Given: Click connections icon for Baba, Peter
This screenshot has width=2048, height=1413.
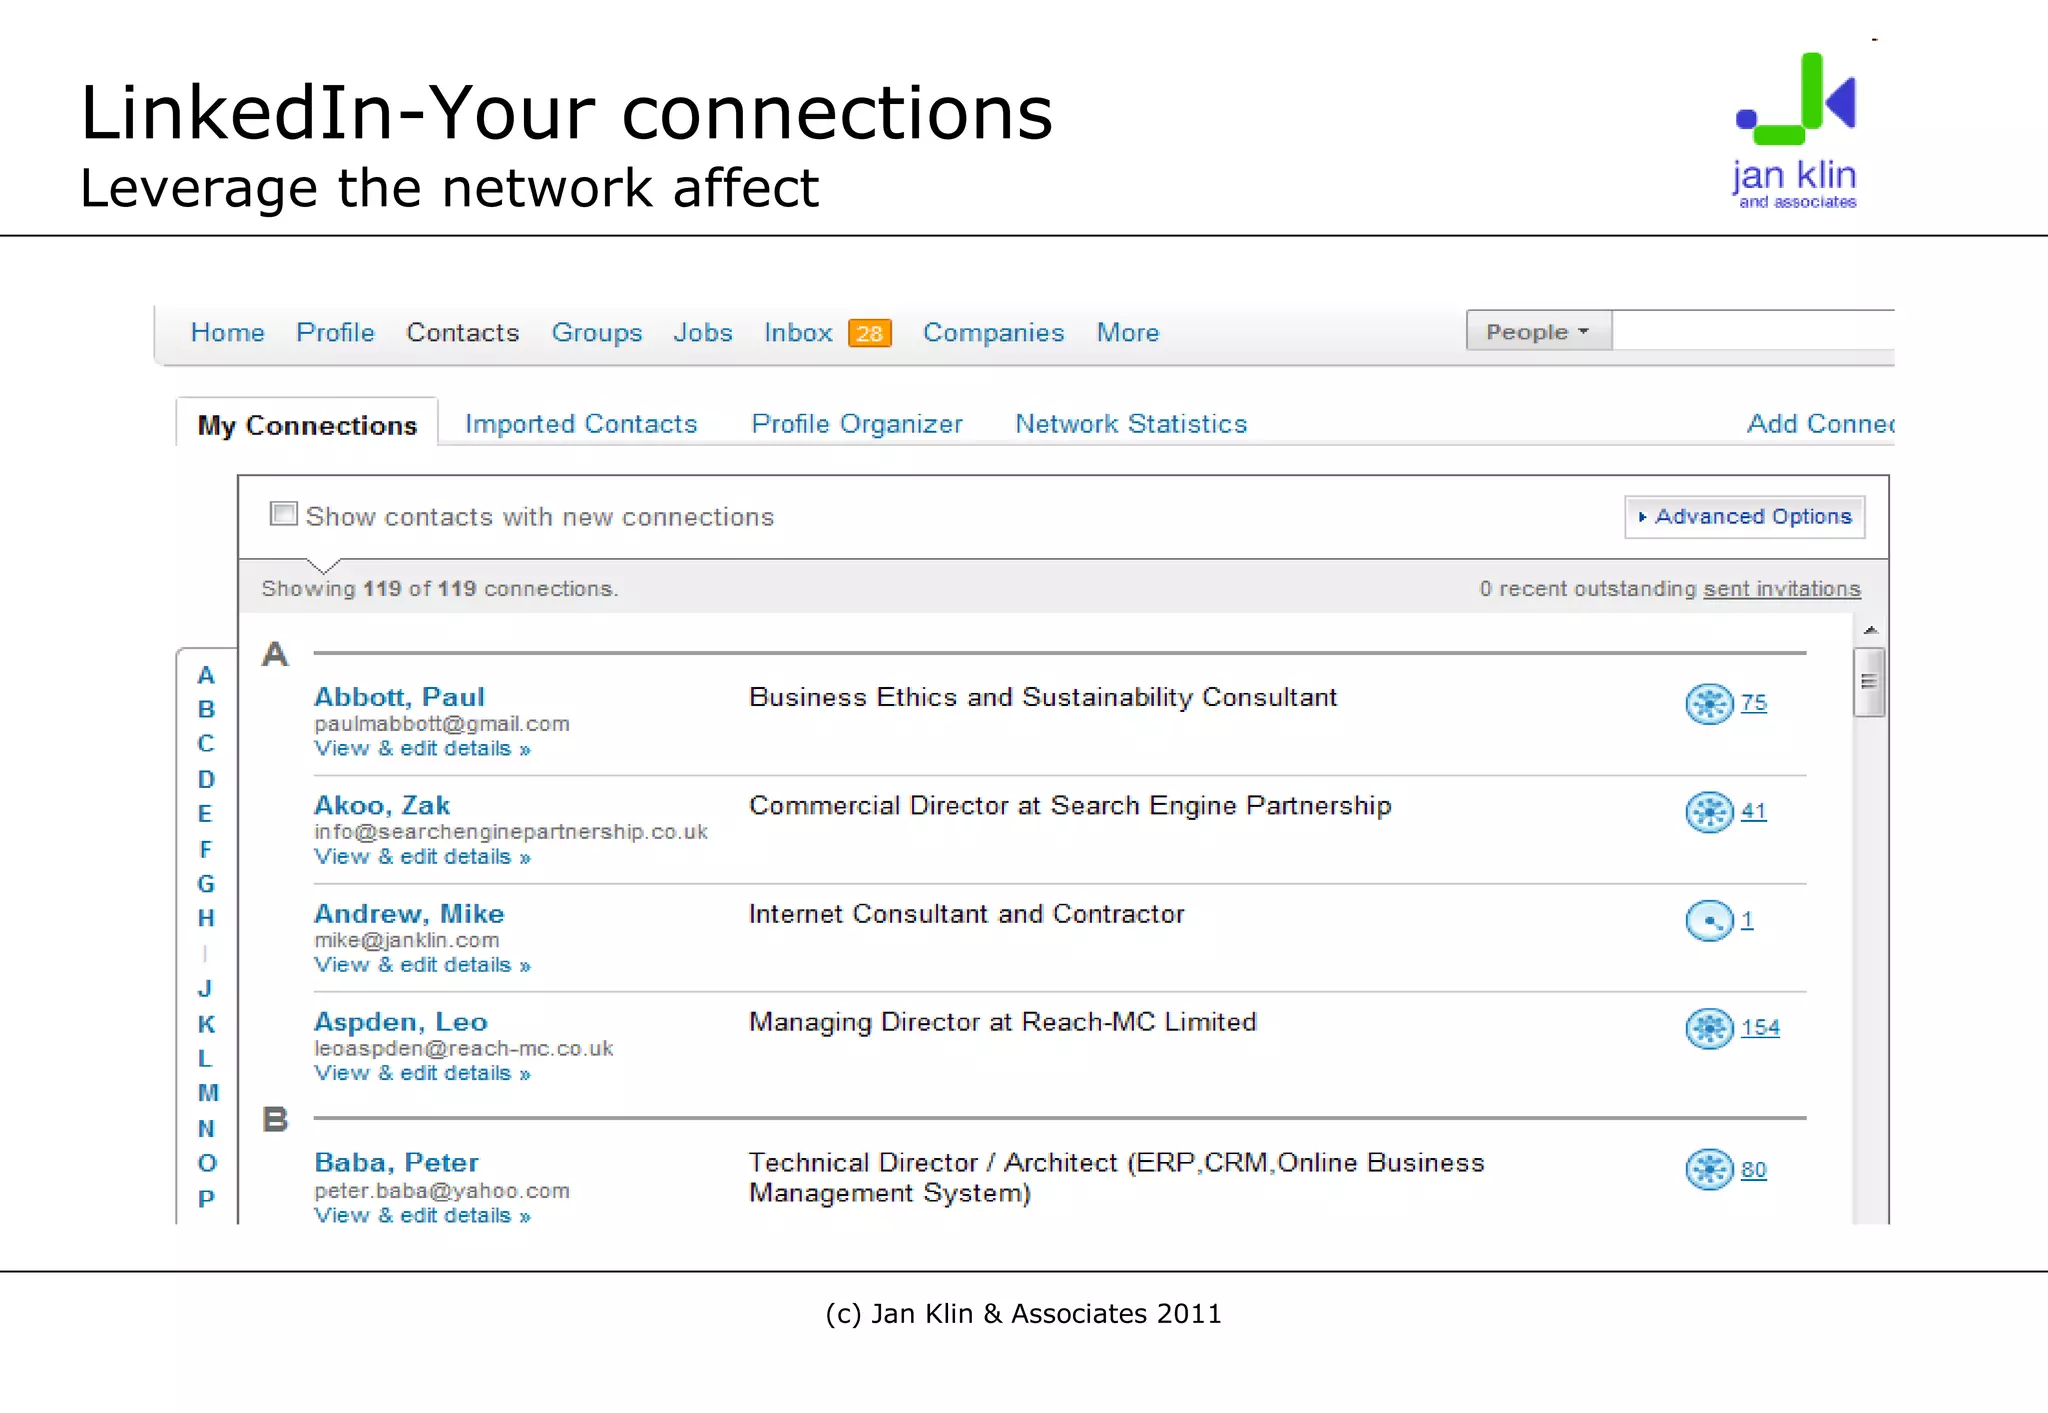Looking at the screenshot, I should point(1709,1169).
